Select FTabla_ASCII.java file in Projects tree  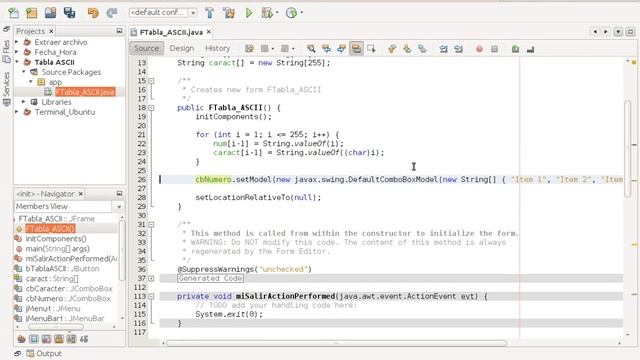[85, 92]
